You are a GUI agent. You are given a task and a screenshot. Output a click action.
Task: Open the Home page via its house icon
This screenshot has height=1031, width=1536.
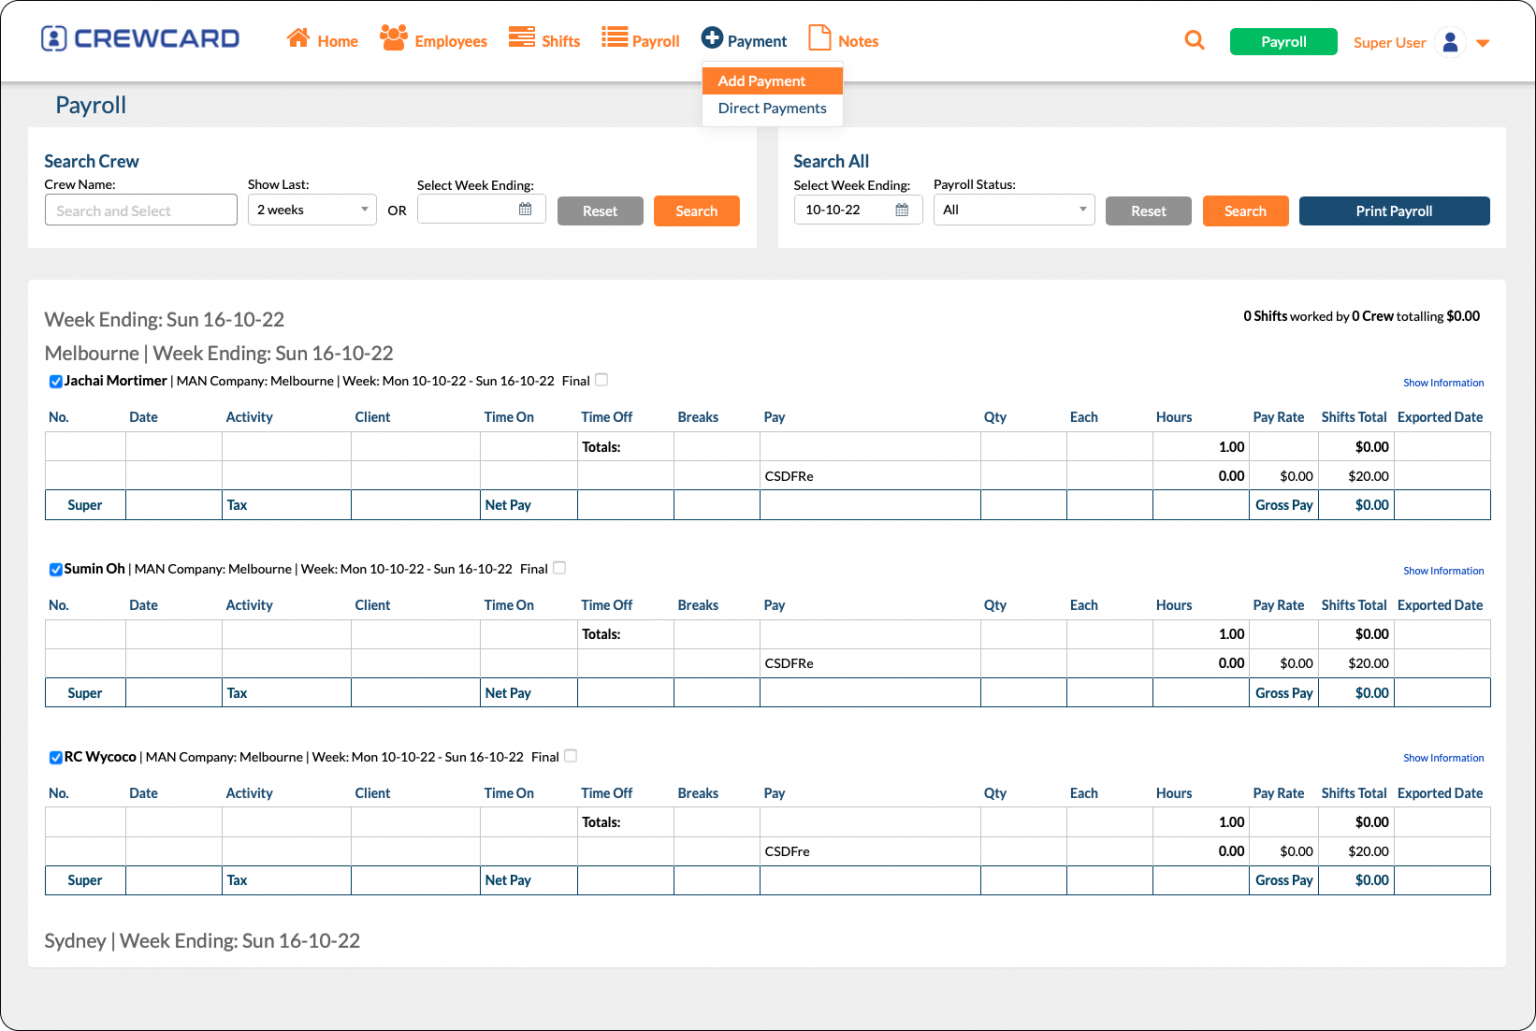298,36
